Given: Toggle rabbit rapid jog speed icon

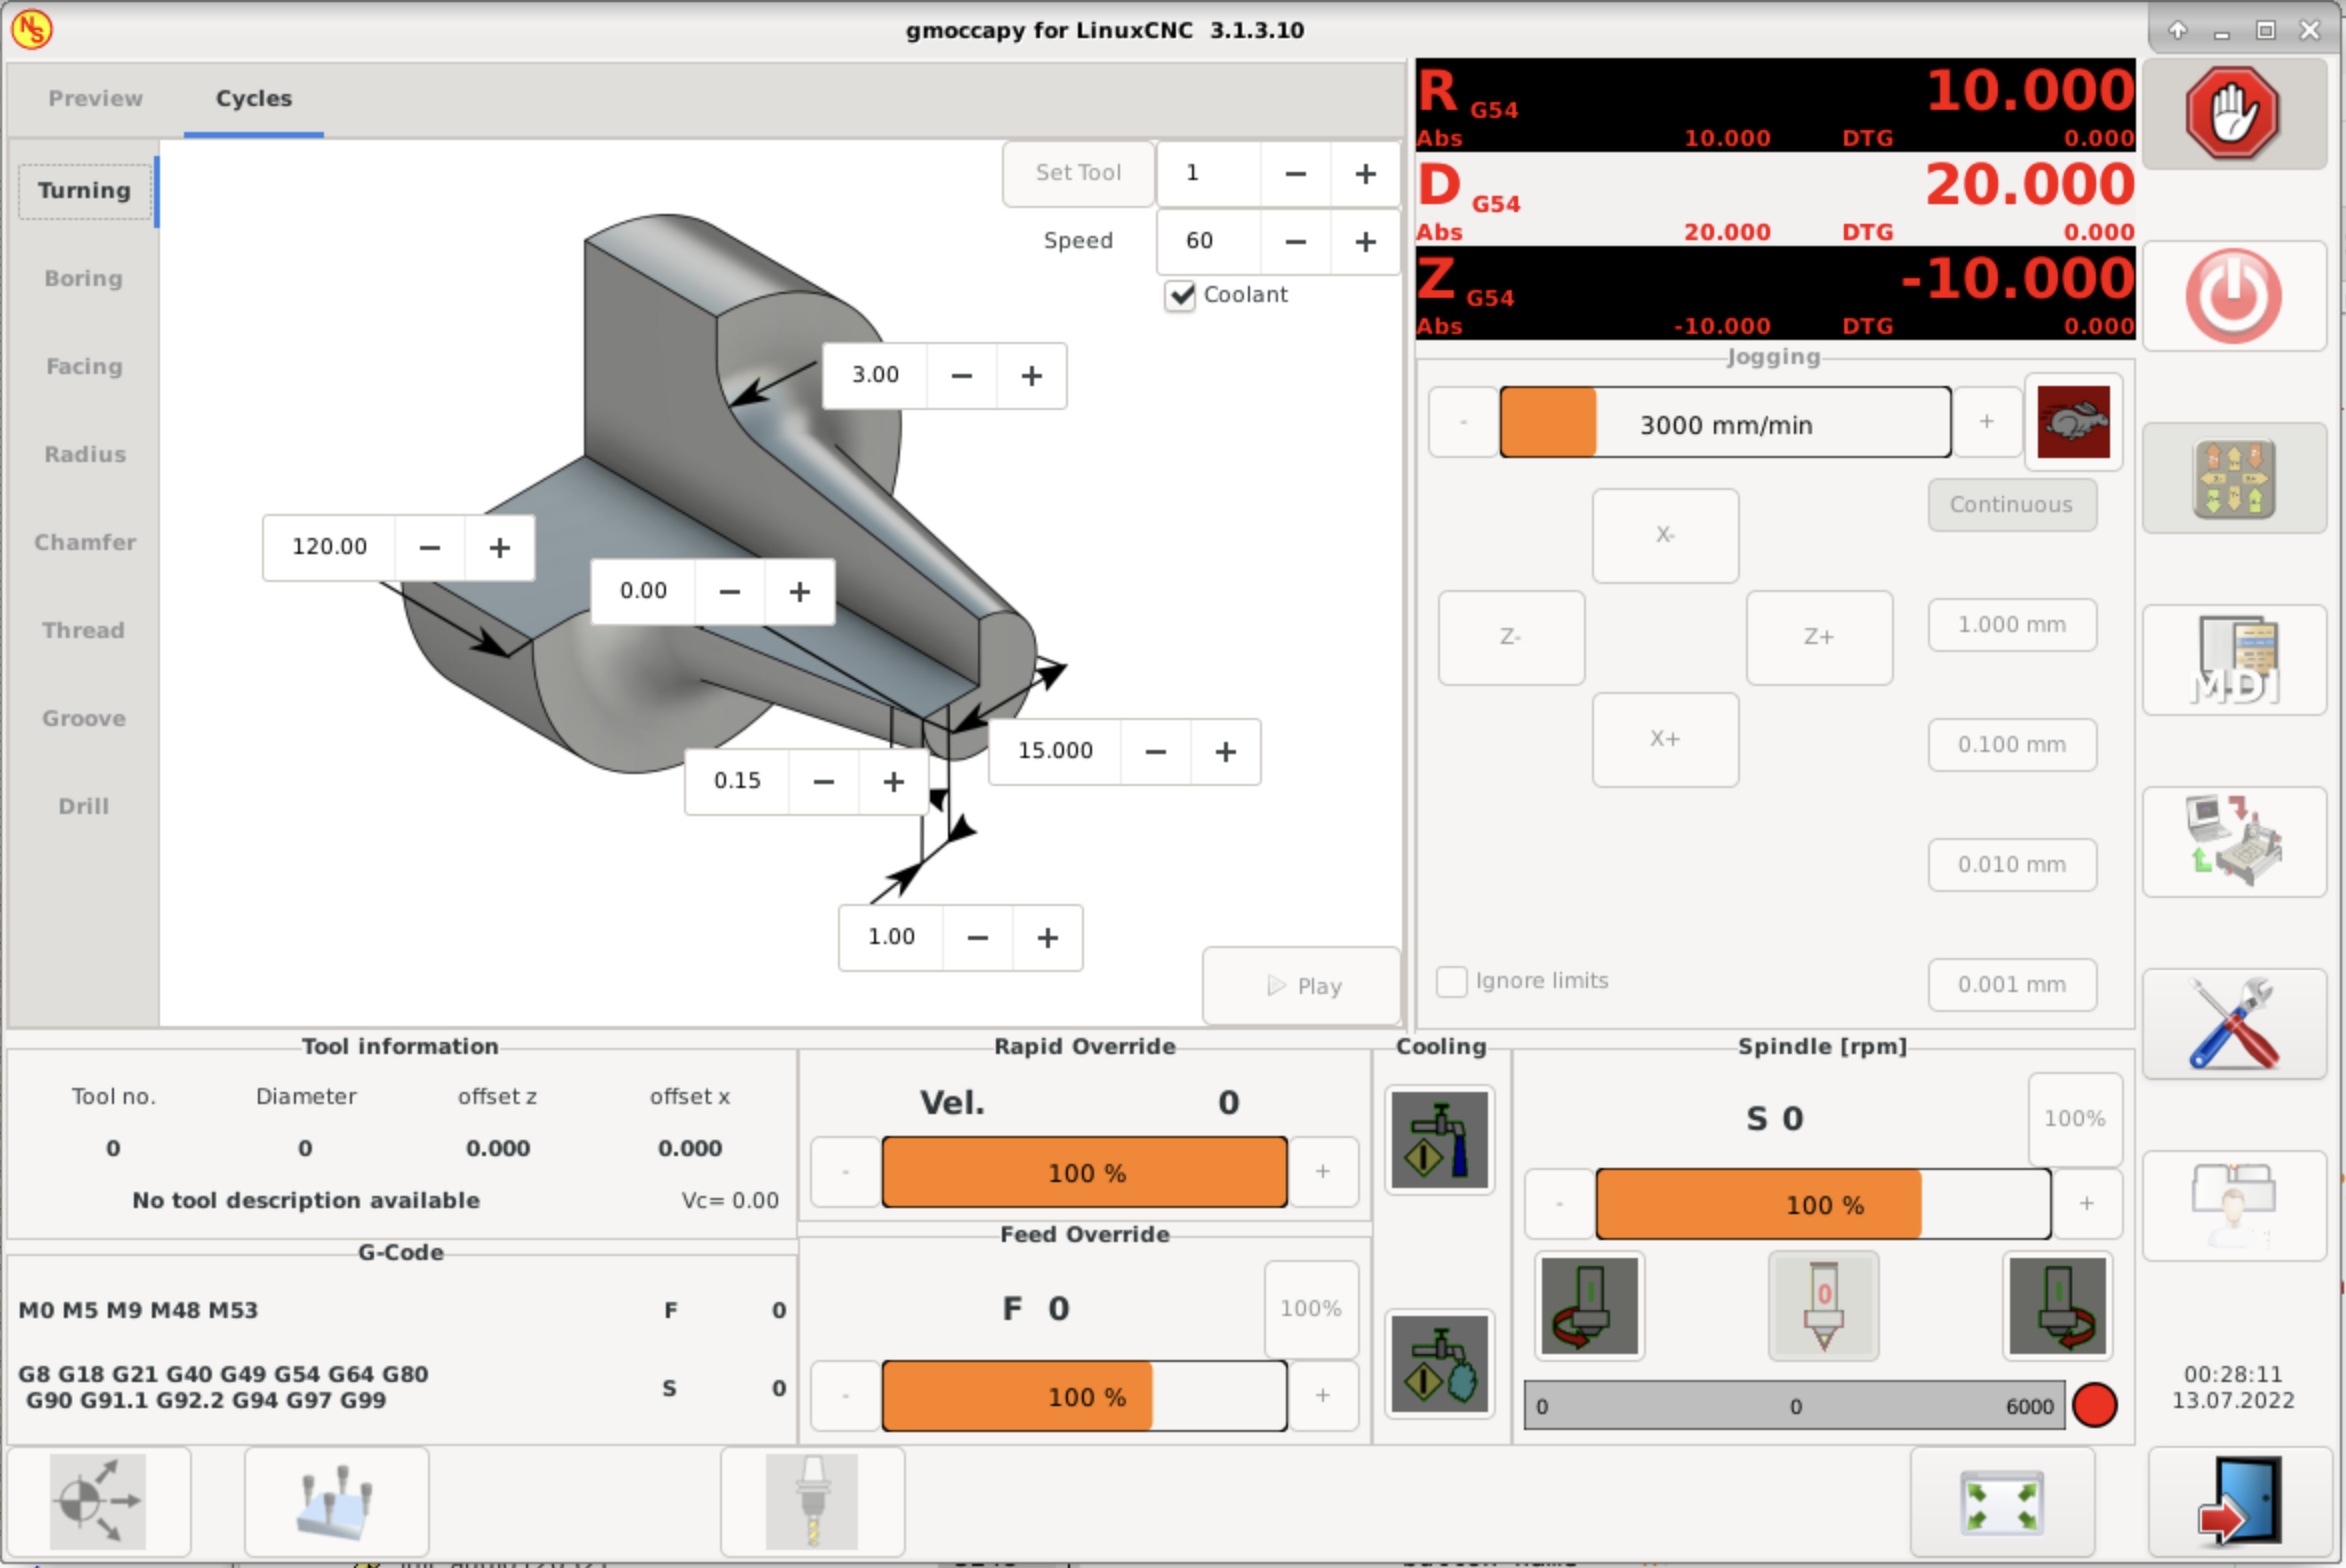Looking at the screenshot, I should point(2073,422).
